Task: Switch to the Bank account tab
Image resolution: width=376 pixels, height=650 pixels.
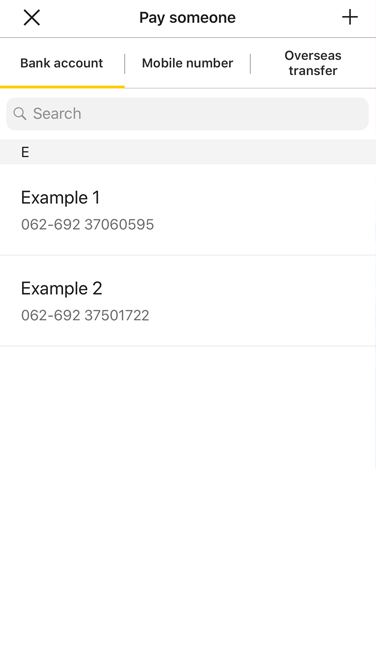Action: point(62,63)
